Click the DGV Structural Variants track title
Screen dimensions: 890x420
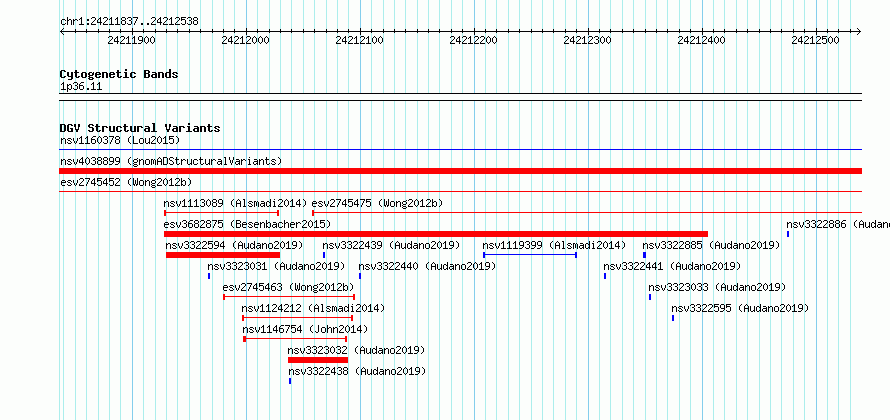pyautogui.click(x=140, y=128)
